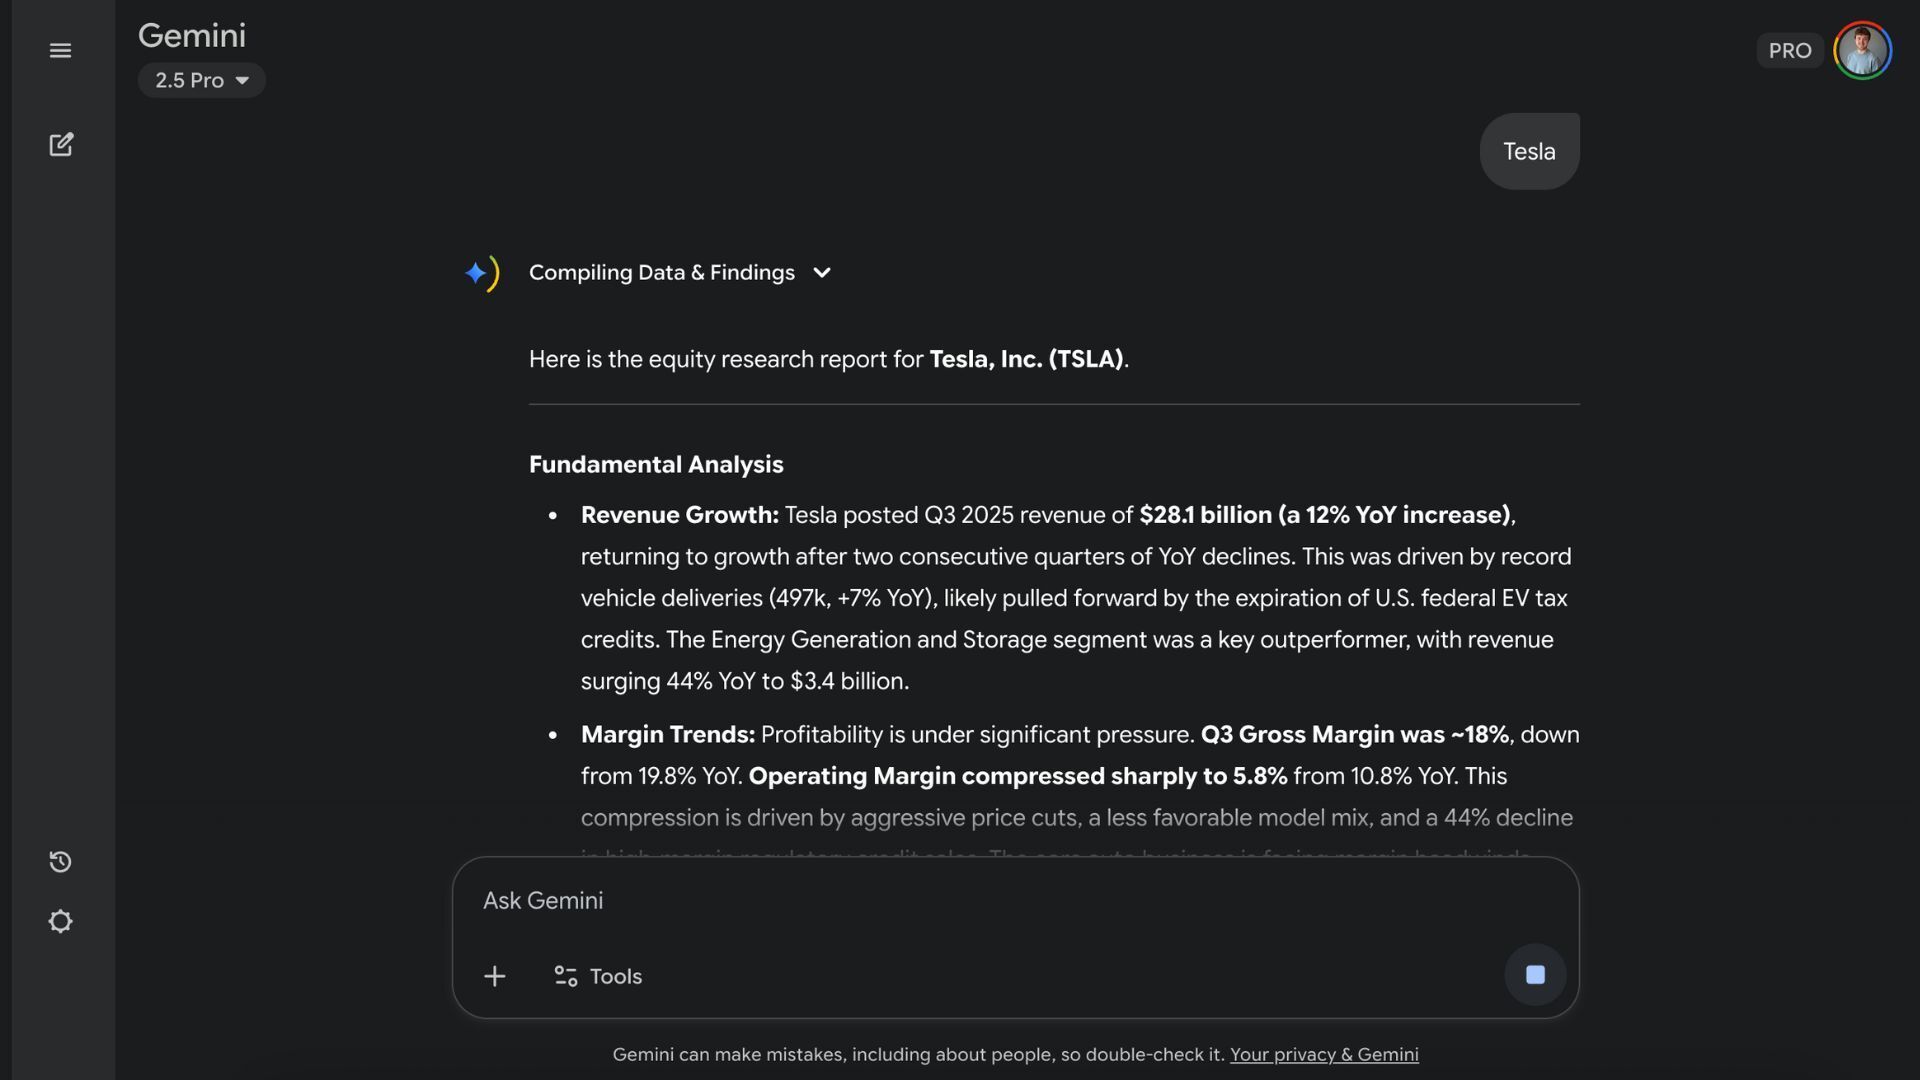1920x1080 pixels.
Task: Click the Revenue Growth bullet label
Action: tap(679, 515)
